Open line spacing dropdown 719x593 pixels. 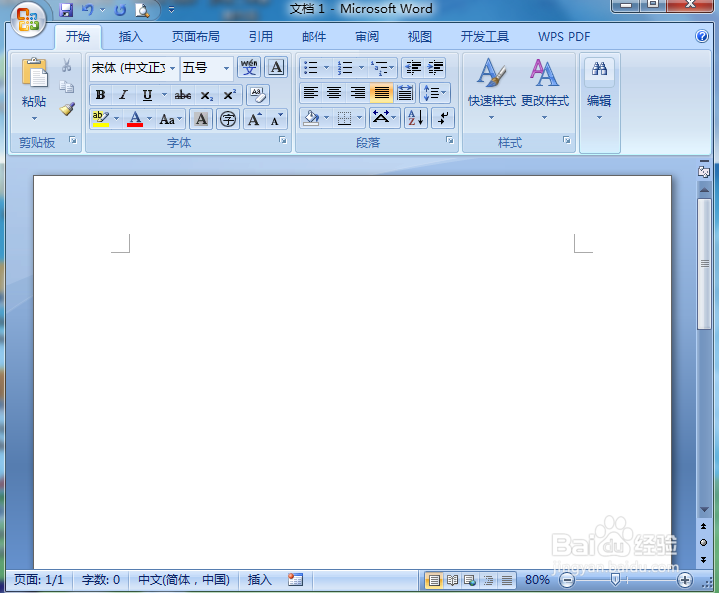(x=435, y=93)
